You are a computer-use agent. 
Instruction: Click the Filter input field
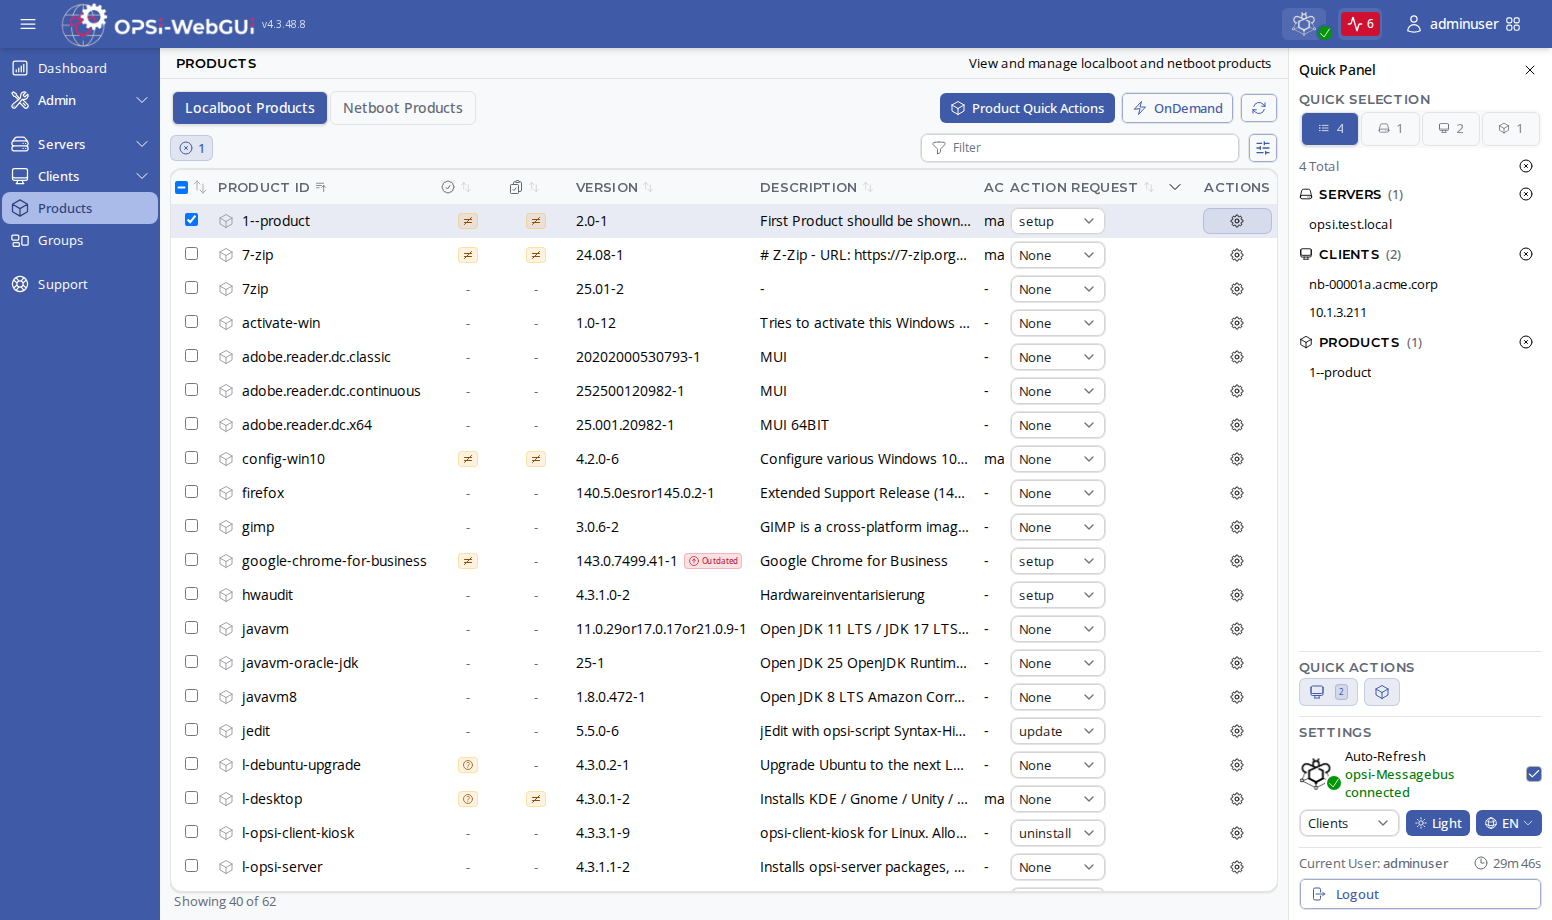coord(1080,148)
